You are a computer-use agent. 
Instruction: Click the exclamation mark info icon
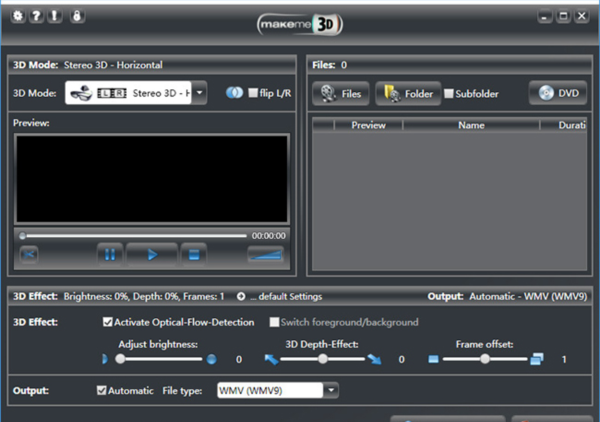point(55,16)
